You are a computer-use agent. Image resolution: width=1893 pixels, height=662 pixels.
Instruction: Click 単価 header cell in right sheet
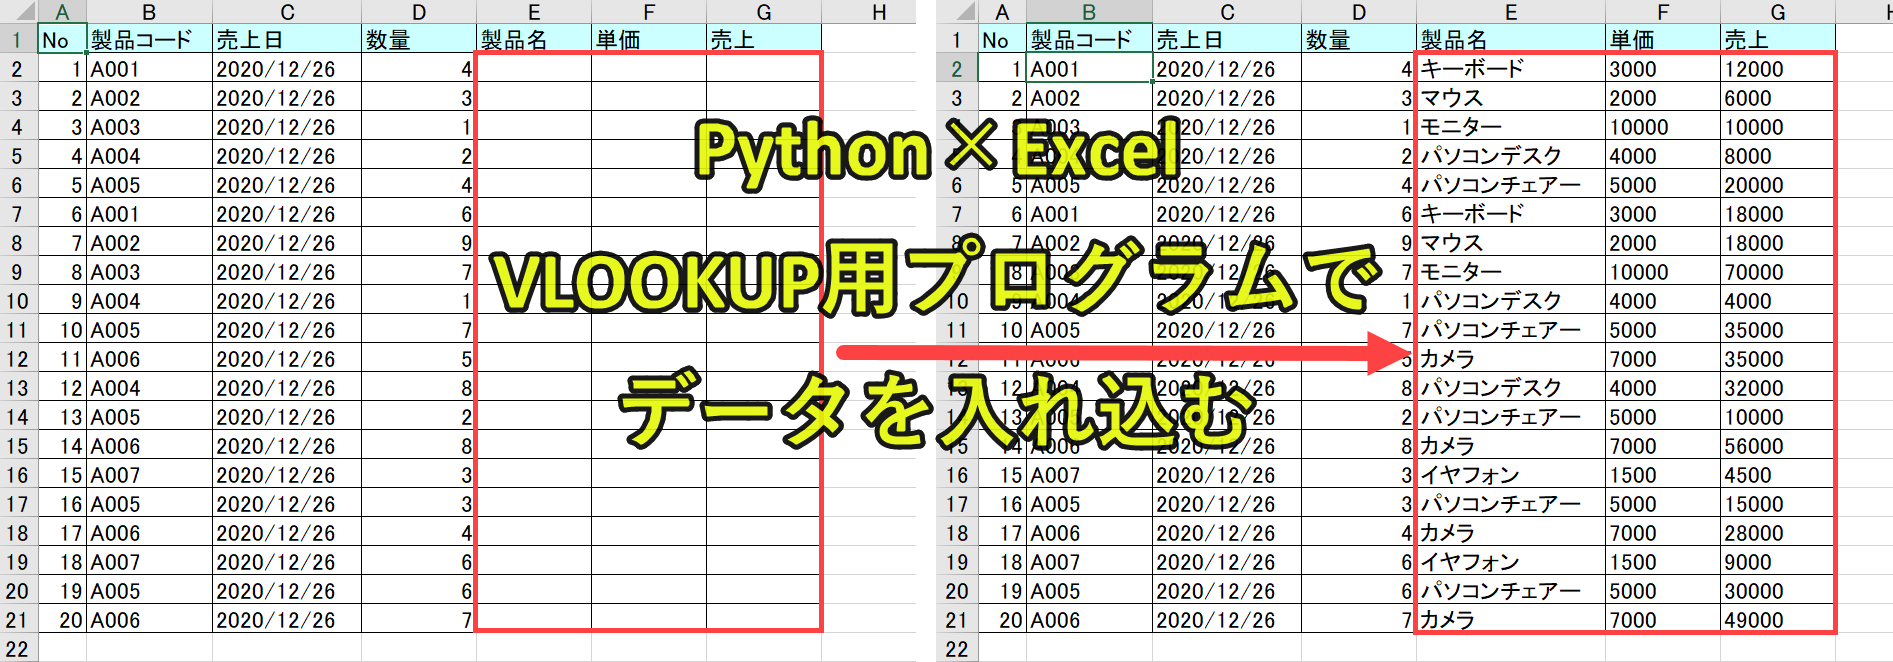tap(1663, 40)
